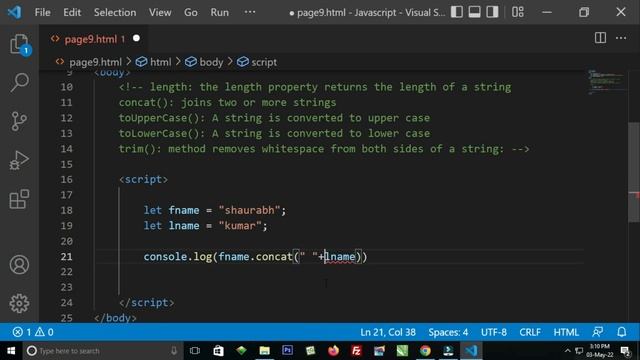
Task: Open errors and warnings problems indicator
Action: (x=33, y=332)
